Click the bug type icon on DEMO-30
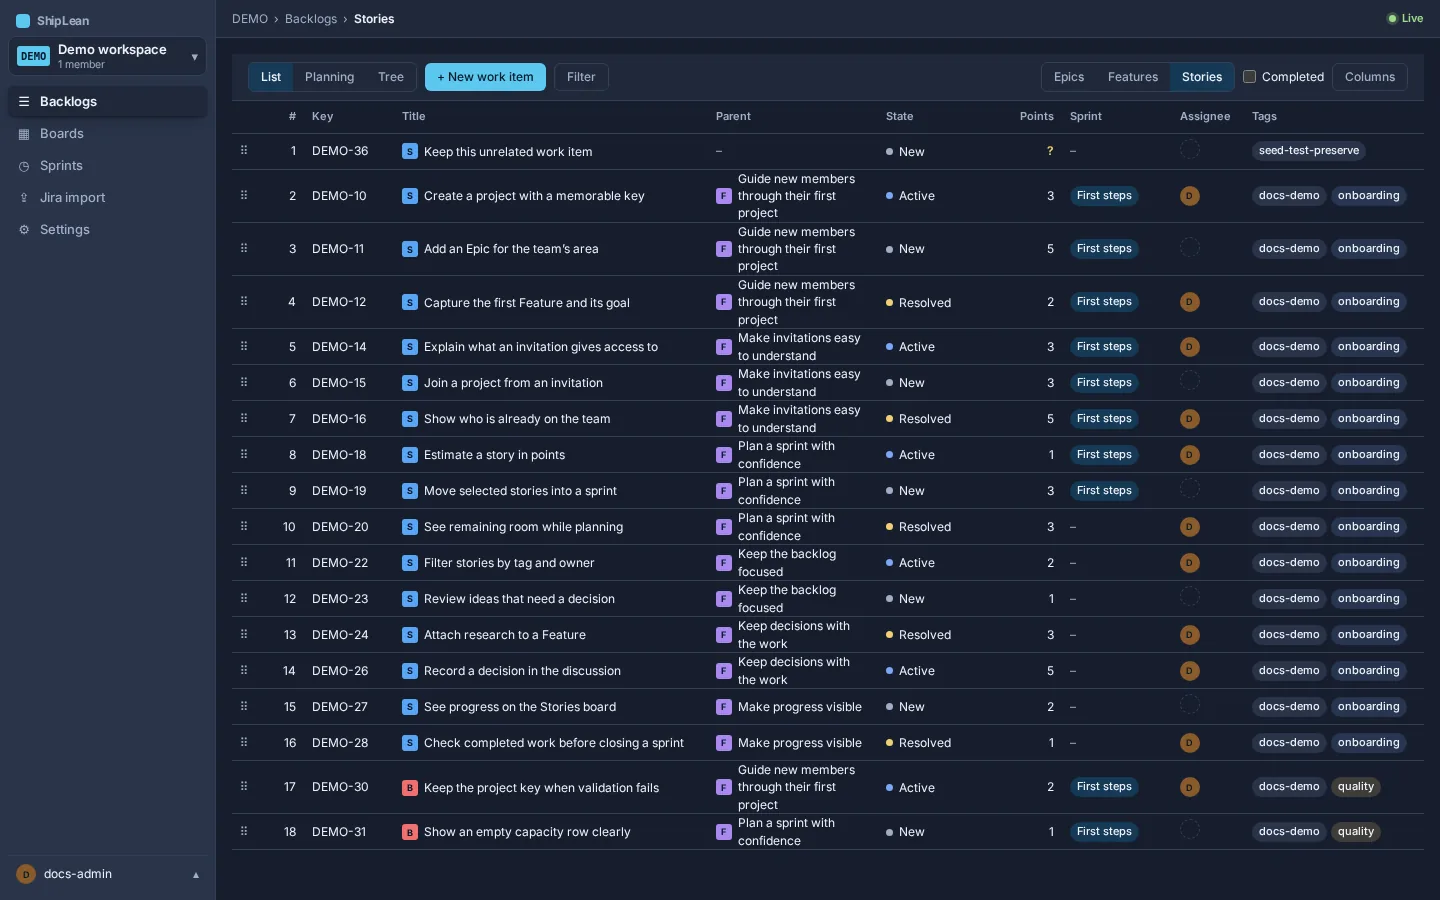 [x=410, y=788]
